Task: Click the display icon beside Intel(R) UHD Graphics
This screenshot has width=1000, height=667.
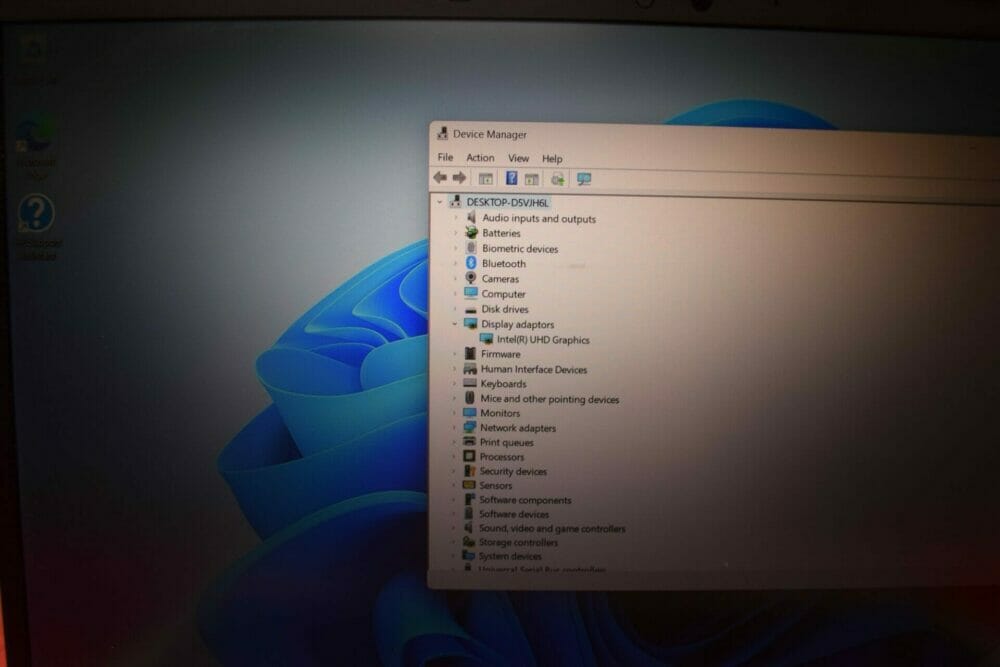Action: [x=487, y=339]
